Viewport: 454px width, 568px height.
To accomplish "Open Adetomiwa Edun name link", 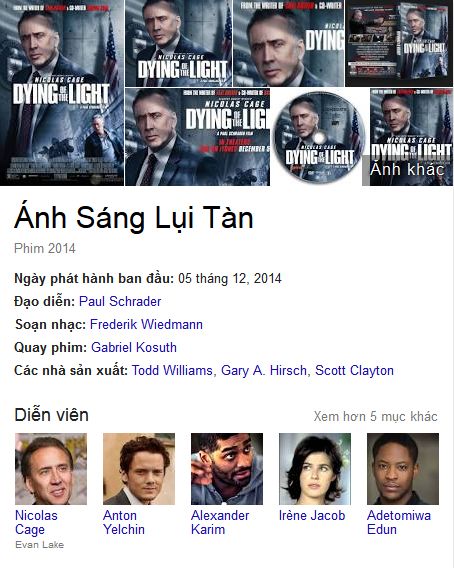I will [399, 522].
